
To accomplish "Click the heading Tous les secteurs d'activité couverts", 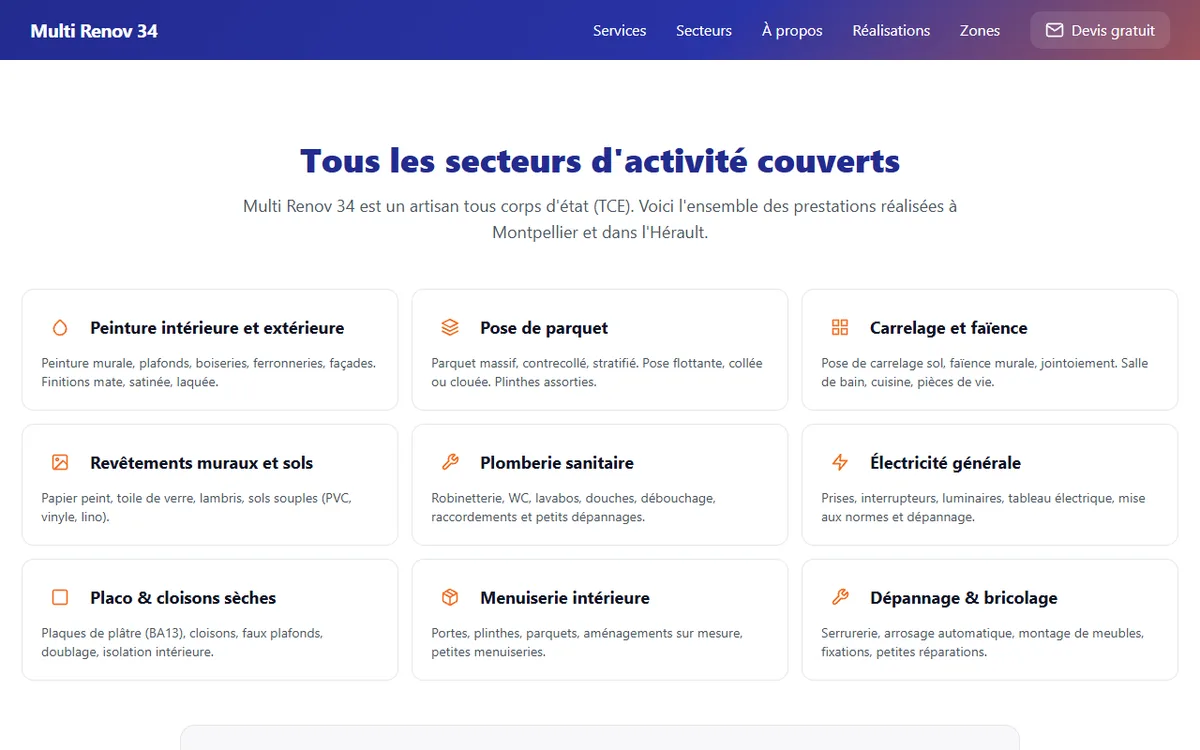I will pyautogui.click(x=600, y=160).
